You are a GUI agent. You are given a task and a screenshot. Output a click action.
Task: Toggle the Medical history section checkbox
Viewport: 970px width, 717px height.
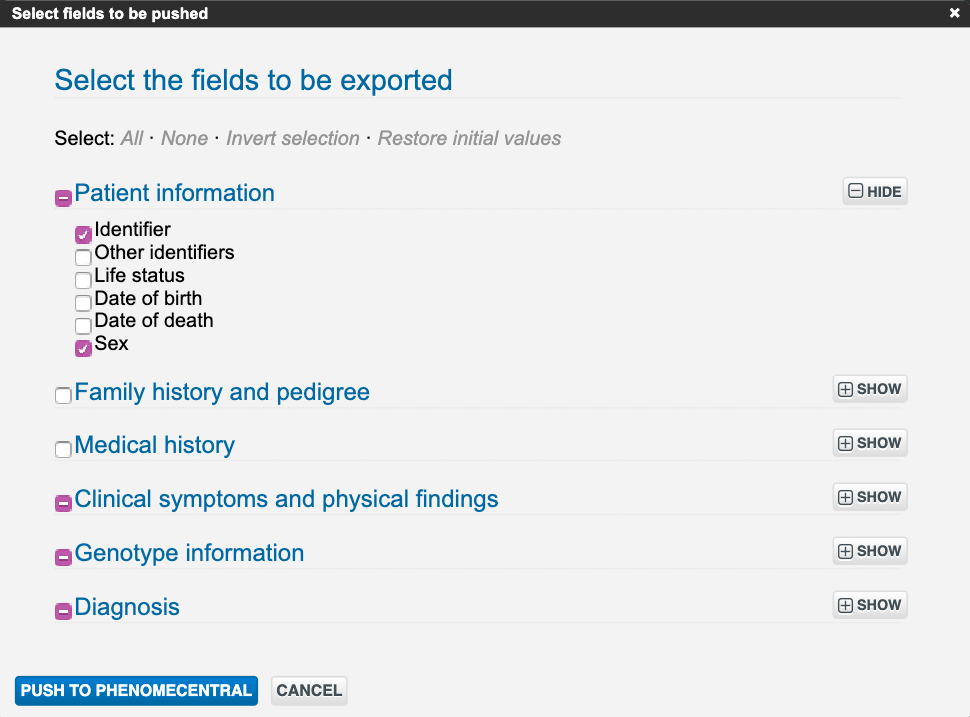63,450
